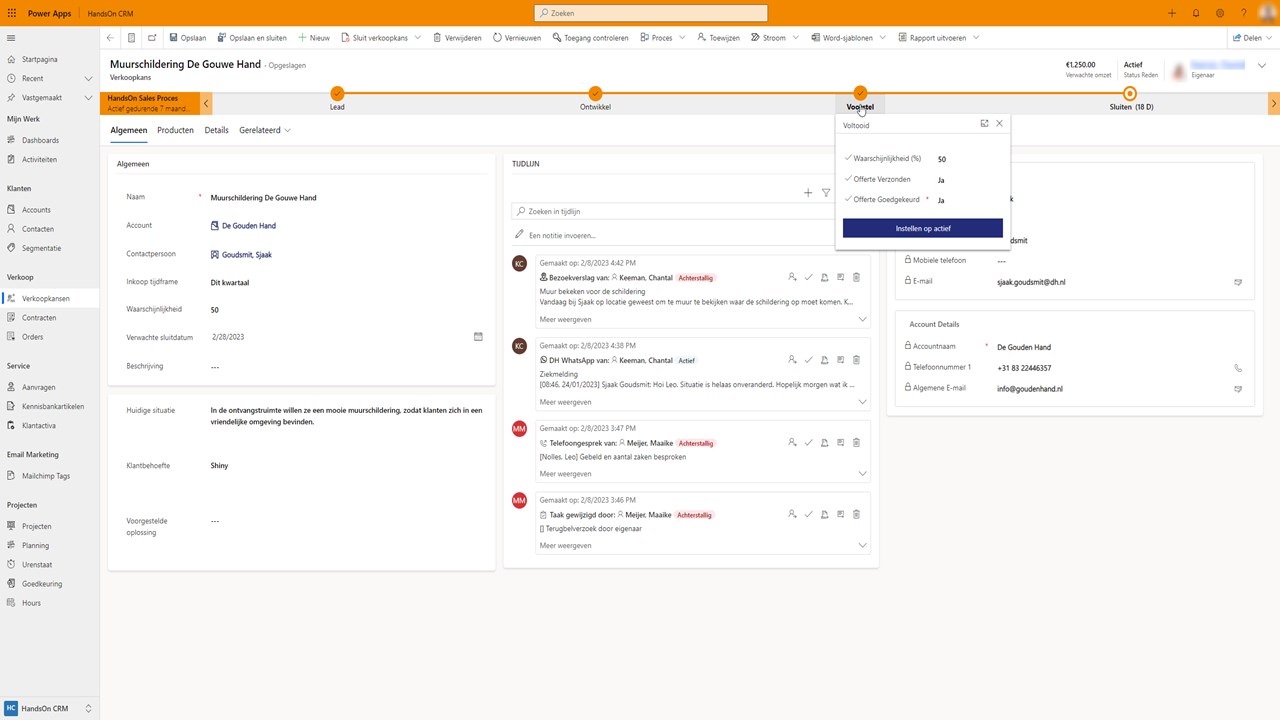Assign the Telefoongesprek timeline entry

tap(792, 442)
